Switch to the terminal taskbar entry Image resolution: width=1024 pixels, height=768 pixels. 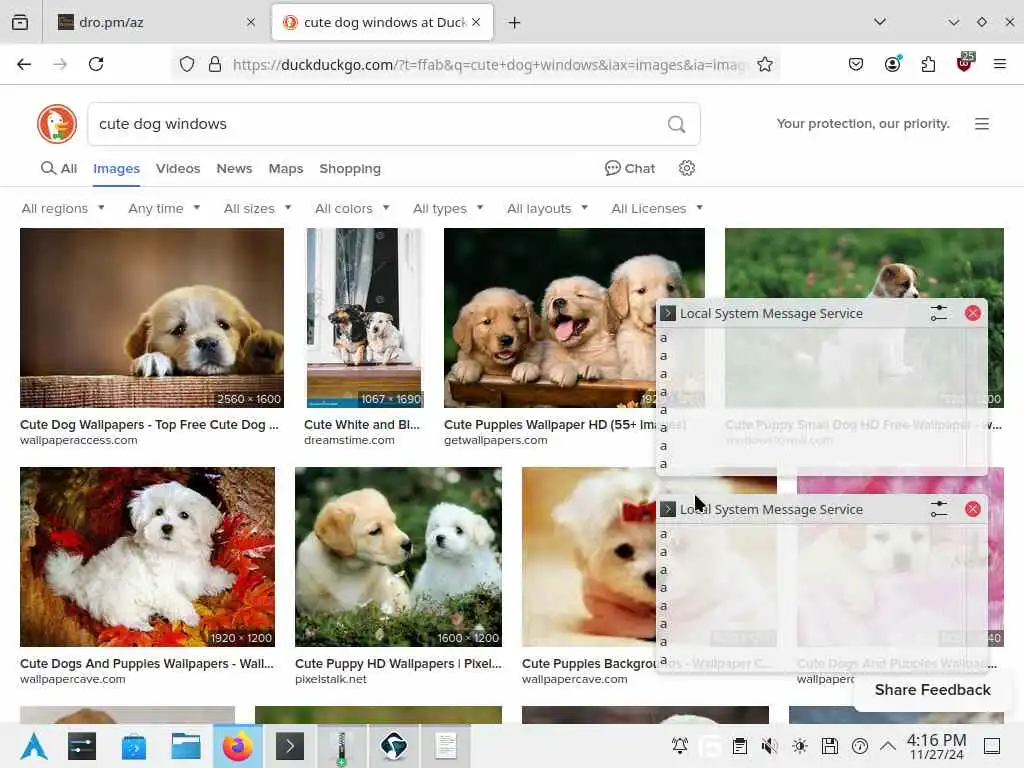click(290, 746)
